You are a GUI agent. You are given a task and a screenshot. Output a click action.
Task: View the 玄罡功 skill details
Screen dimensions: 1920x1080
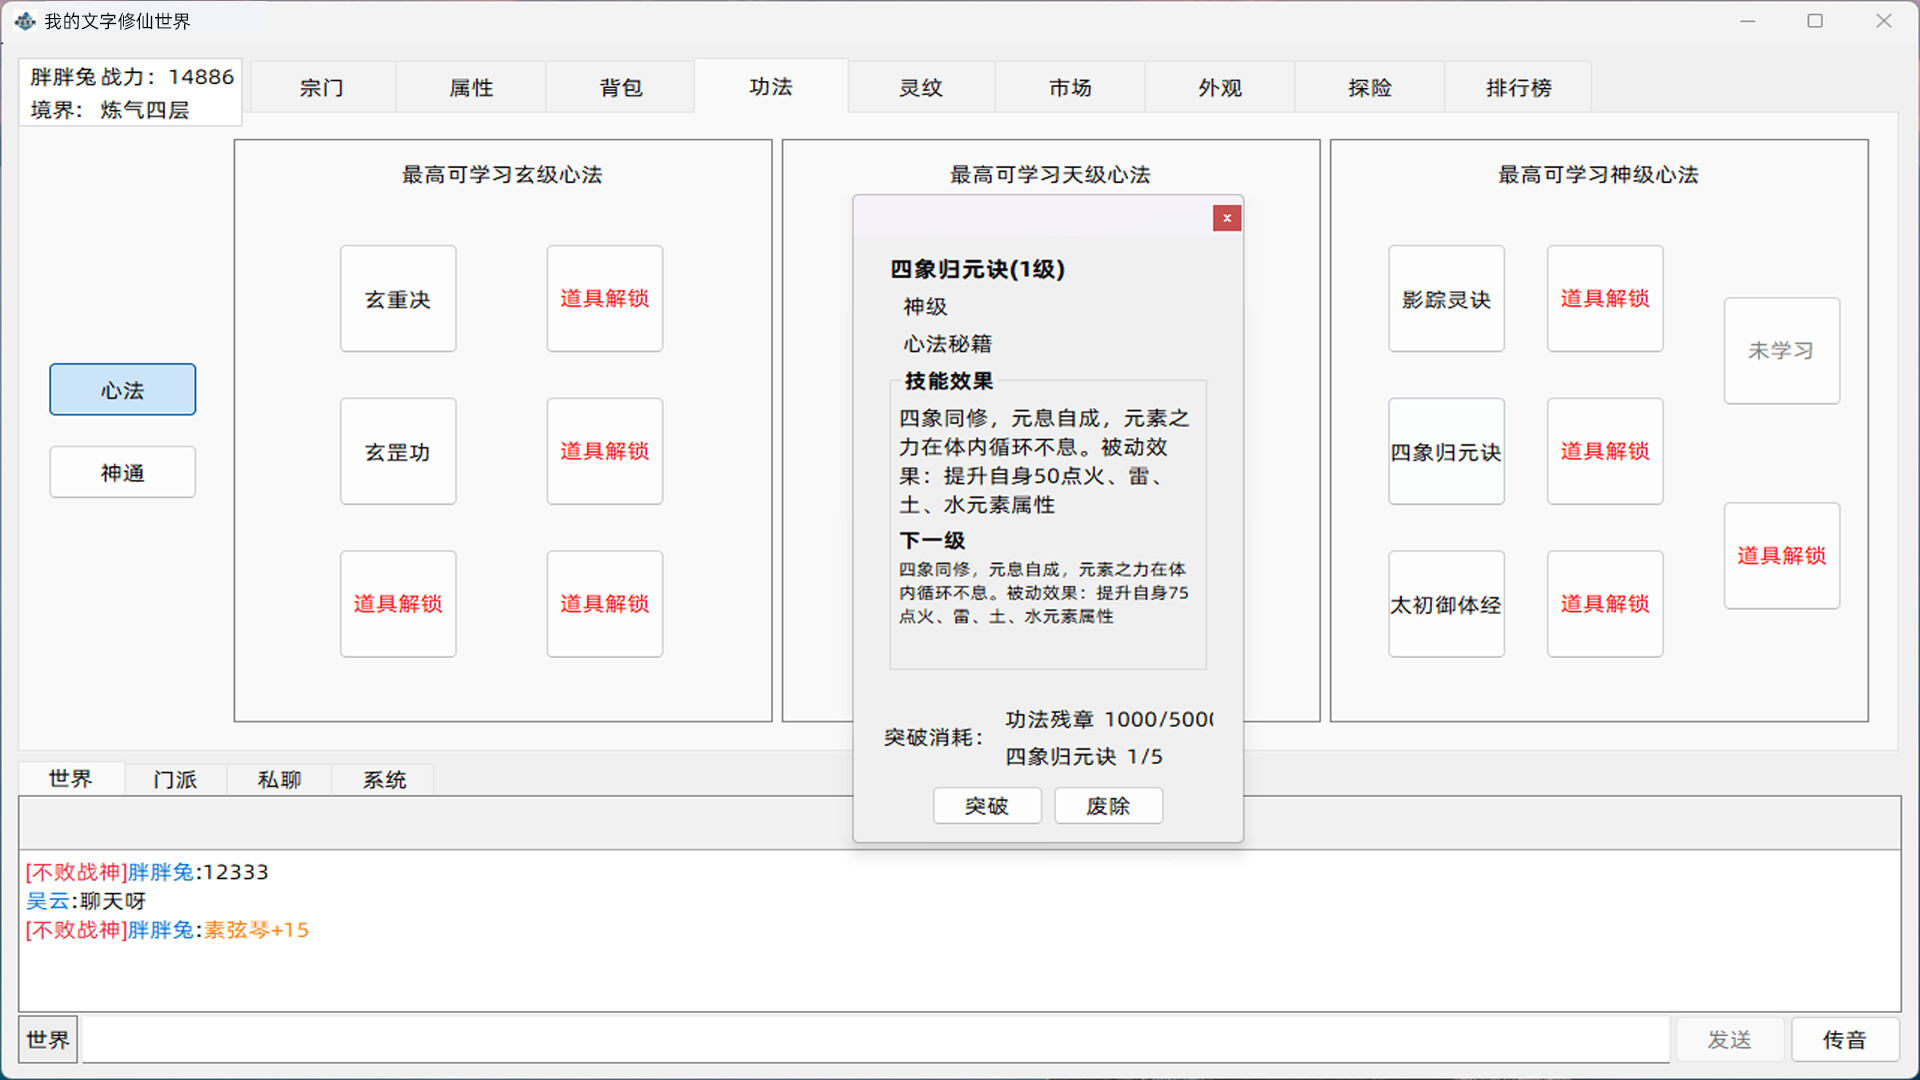click(397, 451)
